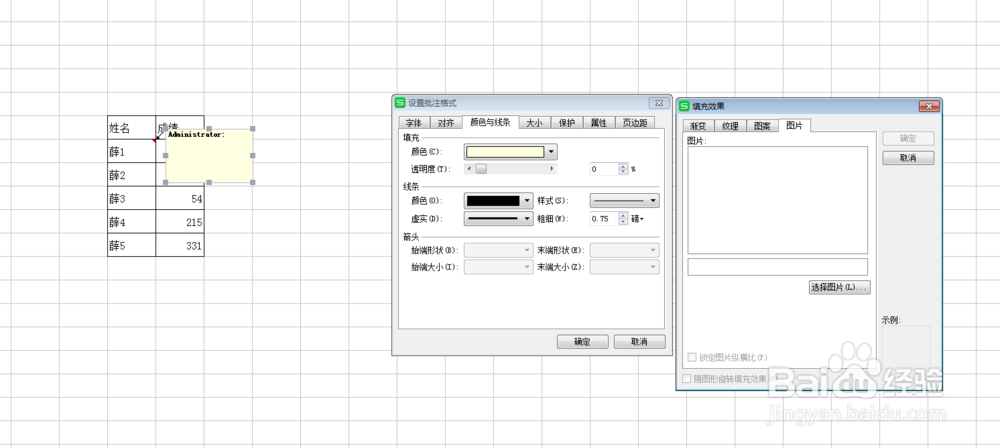Click the cell 薛5

click(131, 245)
